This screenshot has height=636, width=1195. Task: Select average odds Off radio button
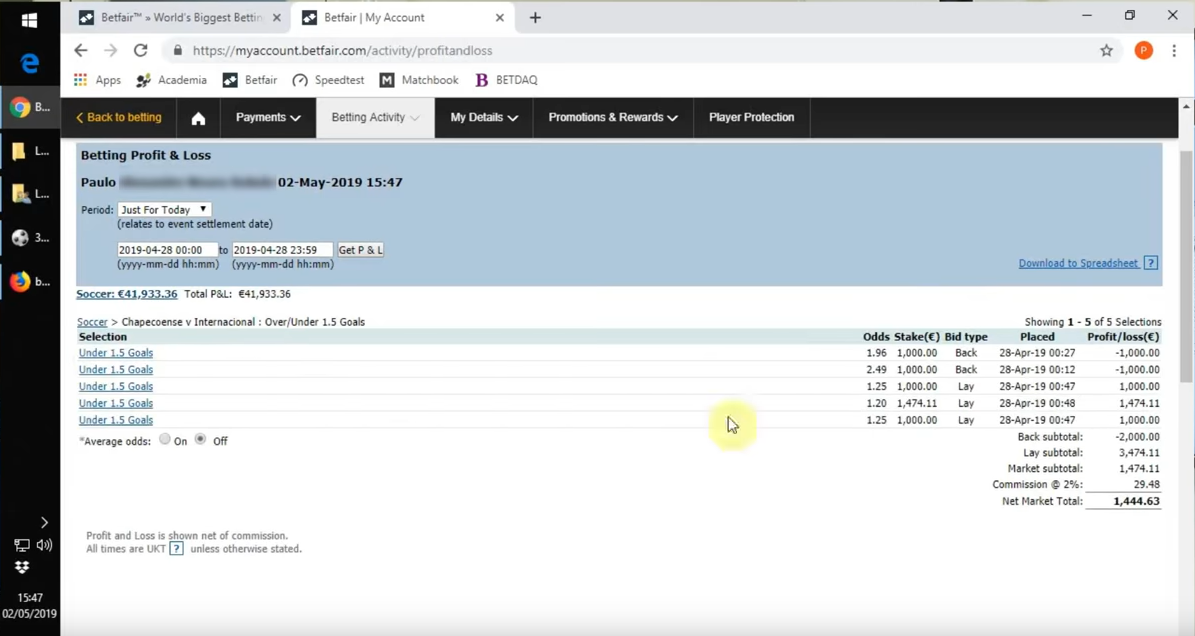(200, 439)
